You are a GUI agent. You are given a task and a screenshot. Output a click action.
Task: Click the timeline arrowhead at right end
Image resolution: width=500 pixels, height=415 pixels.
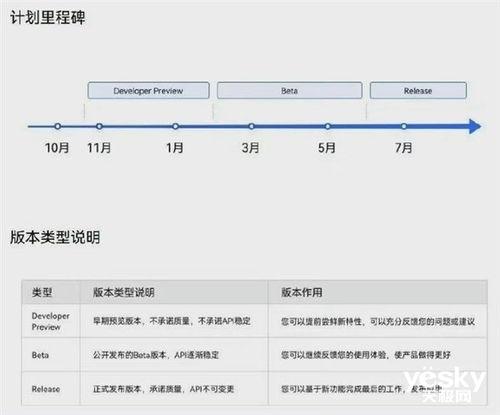[x=475, y=126]
